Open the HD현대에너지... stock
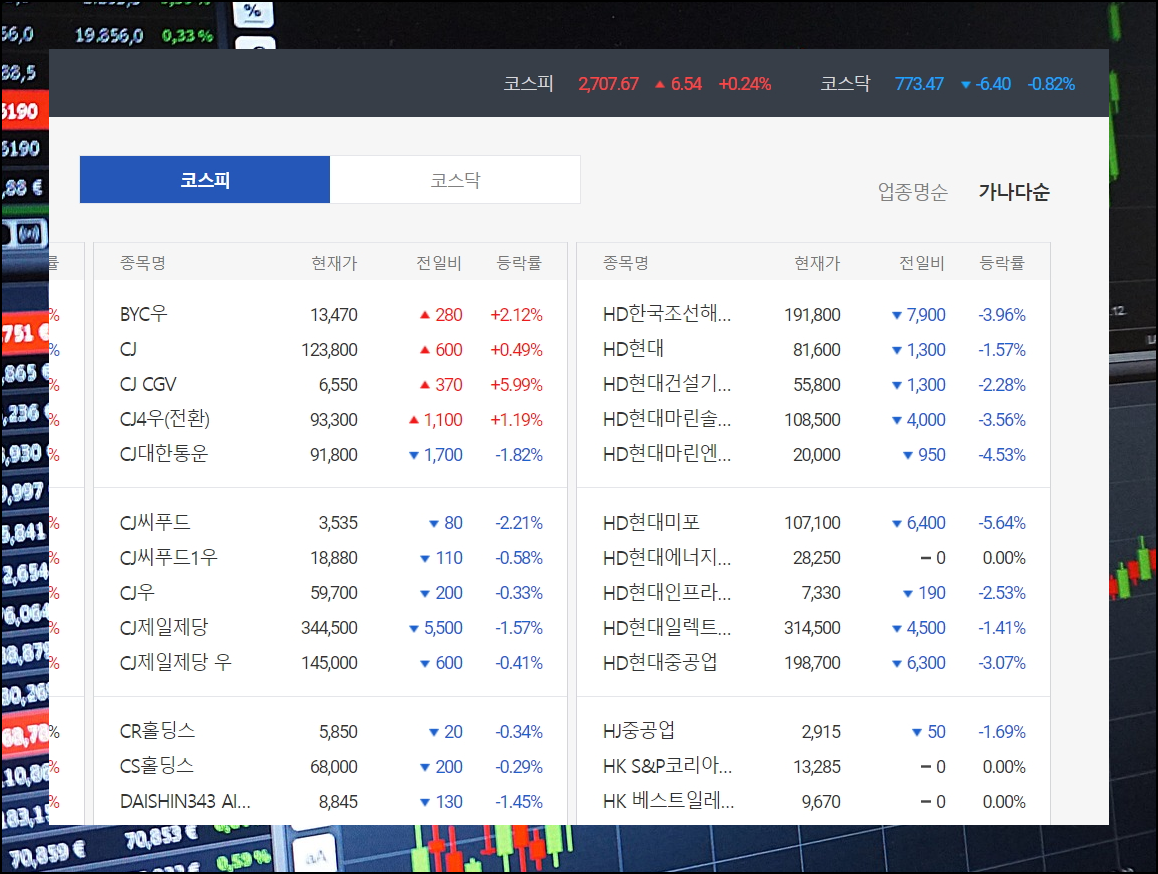The height and width of the screenshot is (874, 1158). [667, 557]
